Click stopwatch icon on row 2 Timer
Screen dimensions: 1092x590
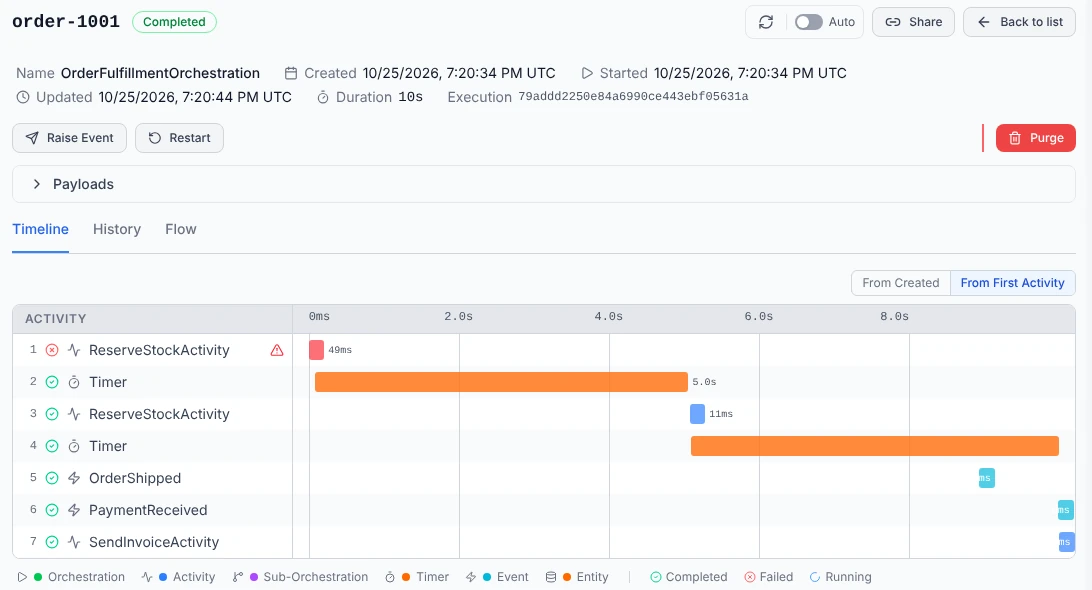pyautogui.click(x=74, y=382)
